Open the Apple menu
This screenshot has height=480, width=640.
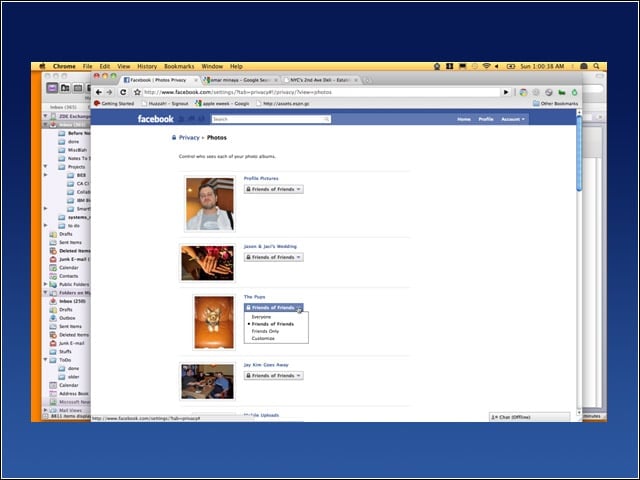[42, 66]
